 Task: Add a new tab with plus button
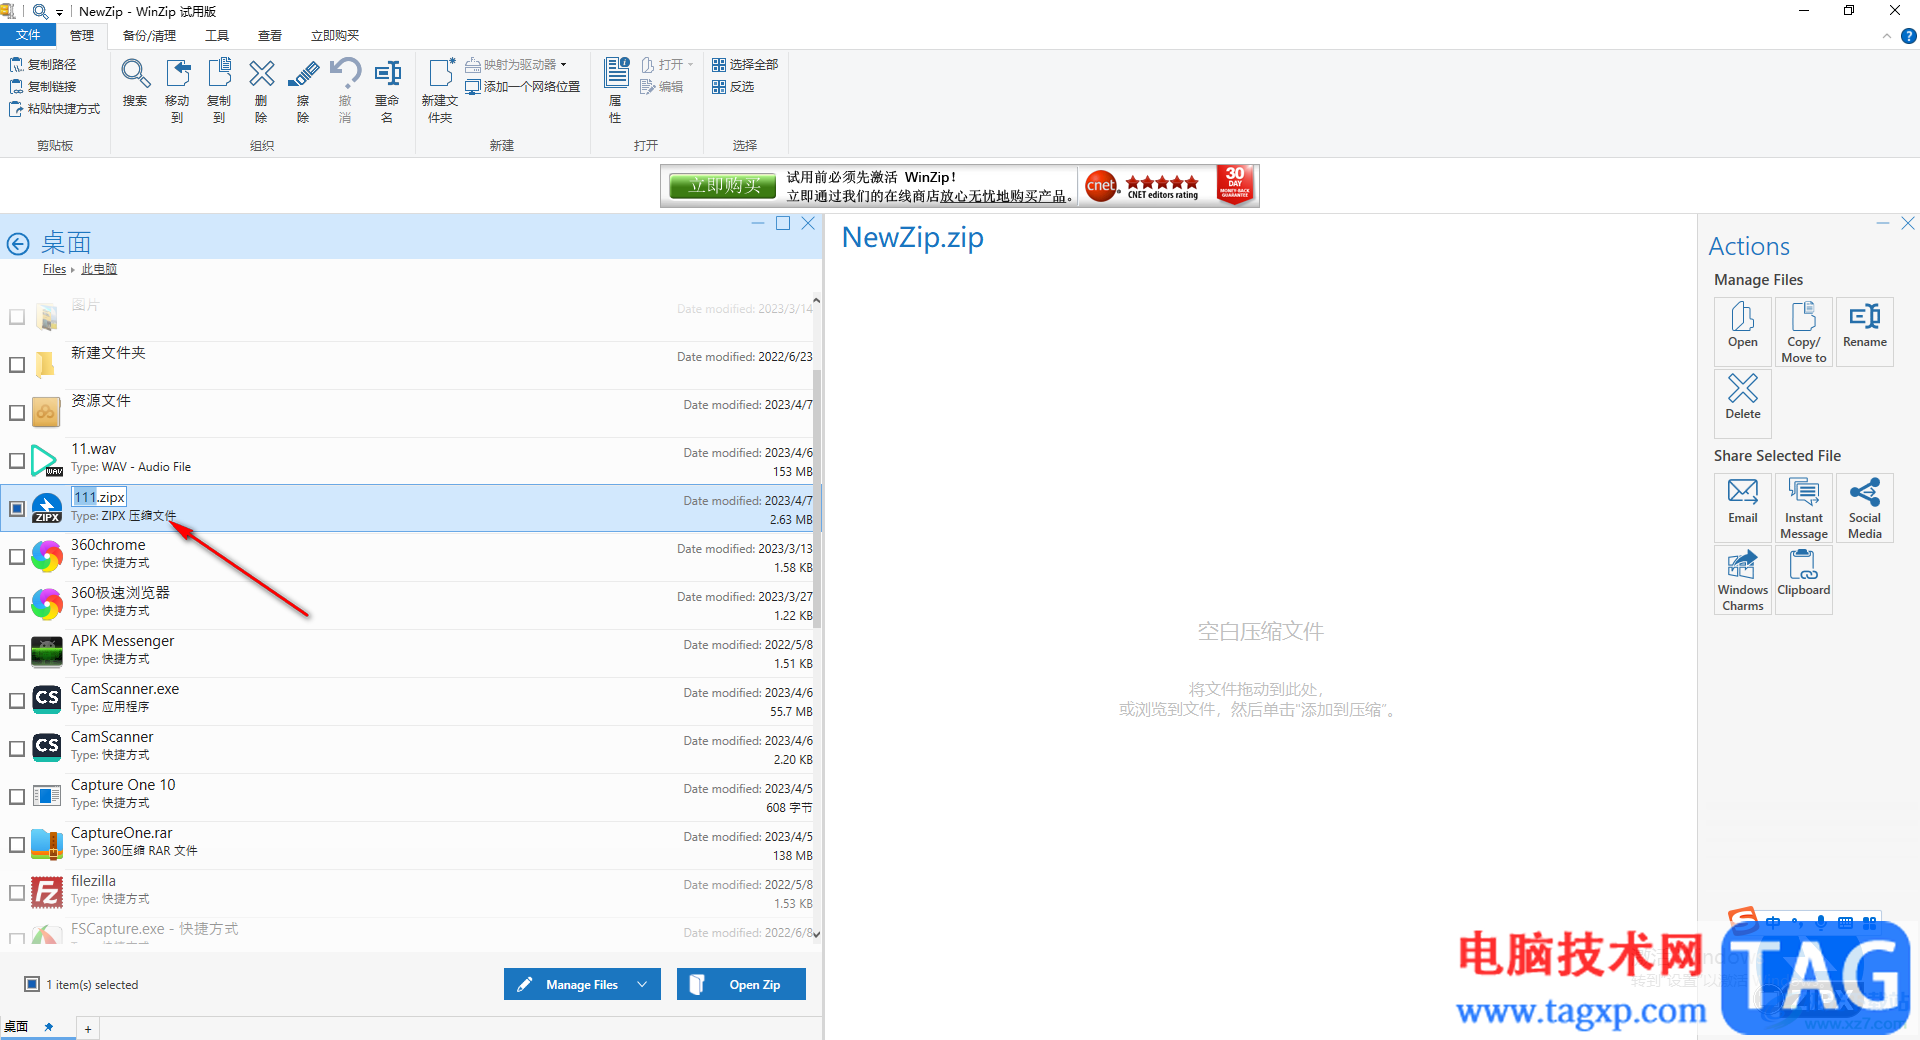[88, 1029]
